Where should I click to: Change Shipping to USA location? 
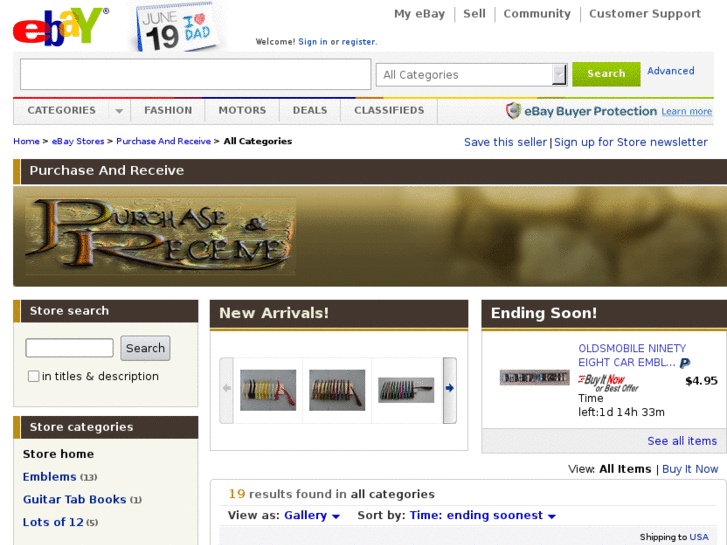click(x=699, y=537)
